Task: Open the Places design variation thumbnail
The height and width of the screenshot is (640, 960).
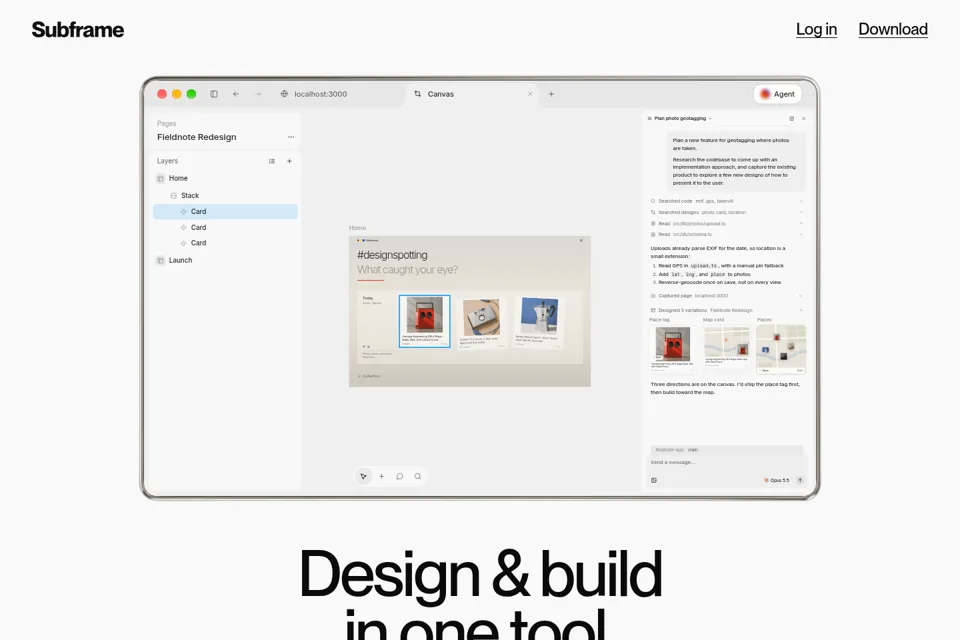Action: (781, 348)
